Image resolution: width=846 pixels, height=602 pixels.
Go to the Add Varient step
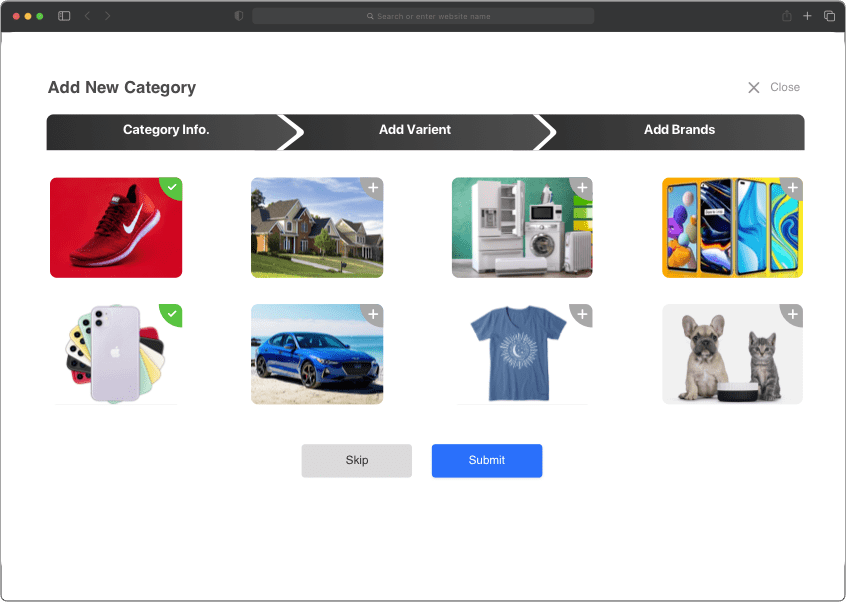click(x=415, y=130)
